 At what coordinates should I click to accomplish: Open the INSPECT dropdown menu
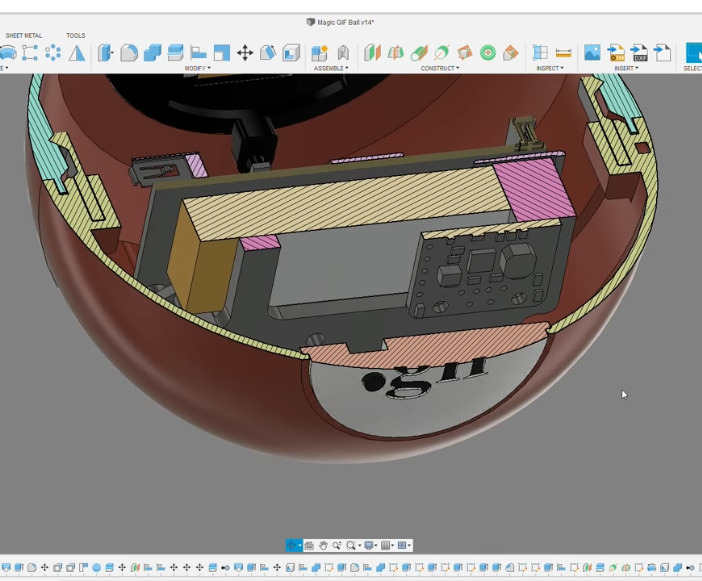pos(549,68)
